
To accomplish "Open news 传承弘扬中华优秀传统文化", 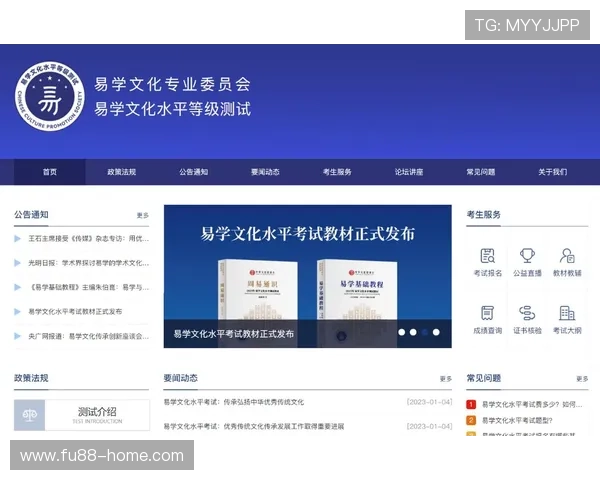I will (x=234, y=402).
